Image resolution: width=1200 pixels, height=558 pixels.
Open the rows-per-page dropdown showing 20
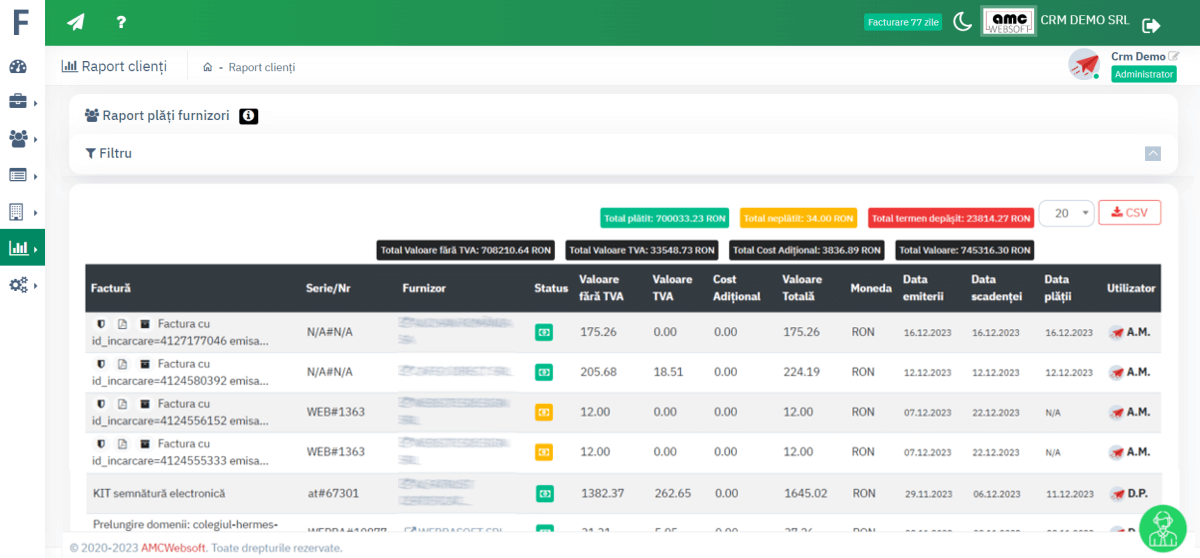pos(1066,213)
